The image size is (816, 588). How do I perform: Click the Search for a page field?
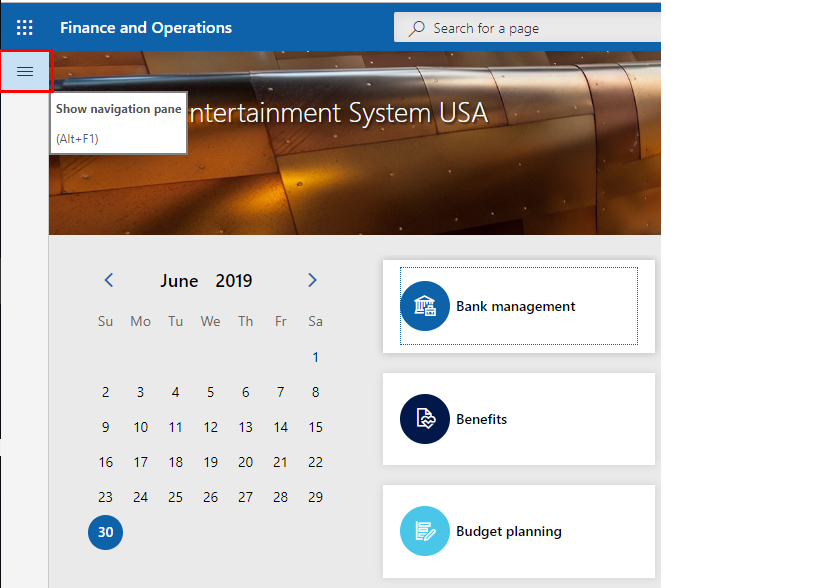[x=528, y=28]
